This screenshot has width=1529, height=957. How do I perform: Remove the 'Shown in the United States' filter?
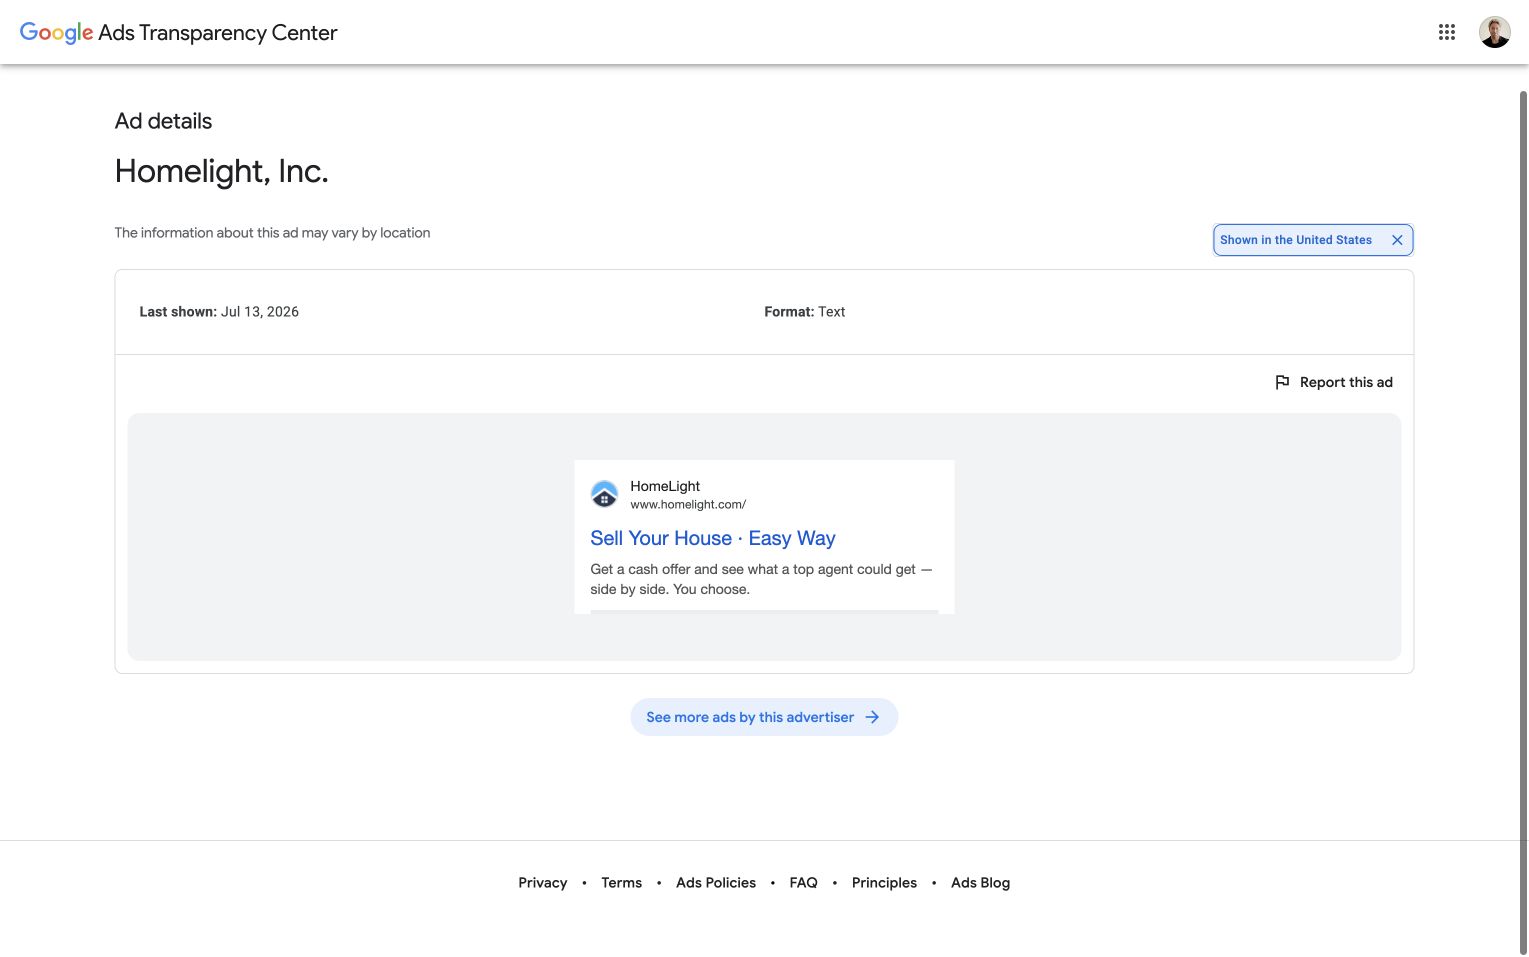tap(1397, 240)
